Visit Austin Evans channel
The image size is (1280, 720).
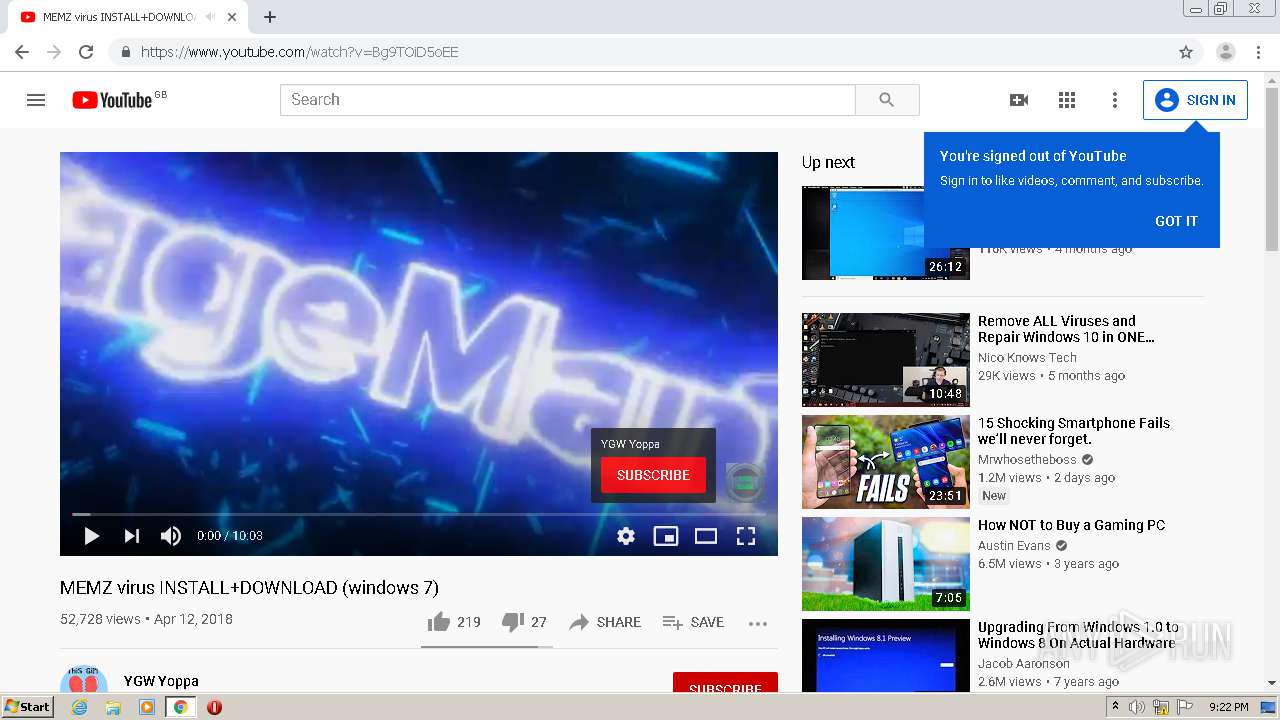[1014, 546]
